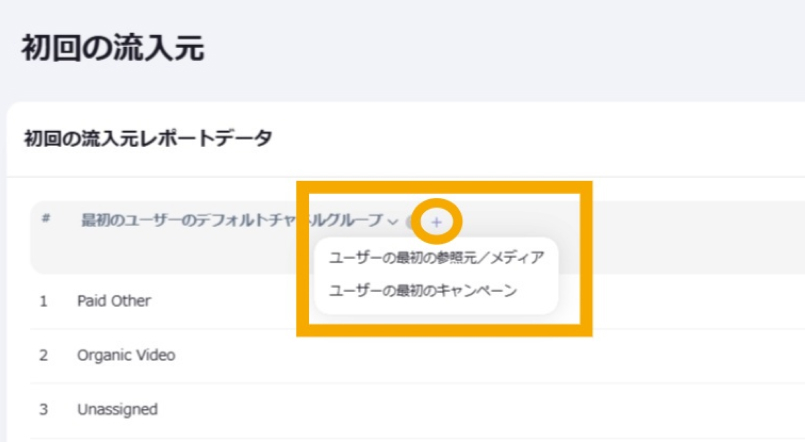The width and height of the screenshot is (805, 442).
Task: Click the 初回の流入元 page title
Action: 112,48
